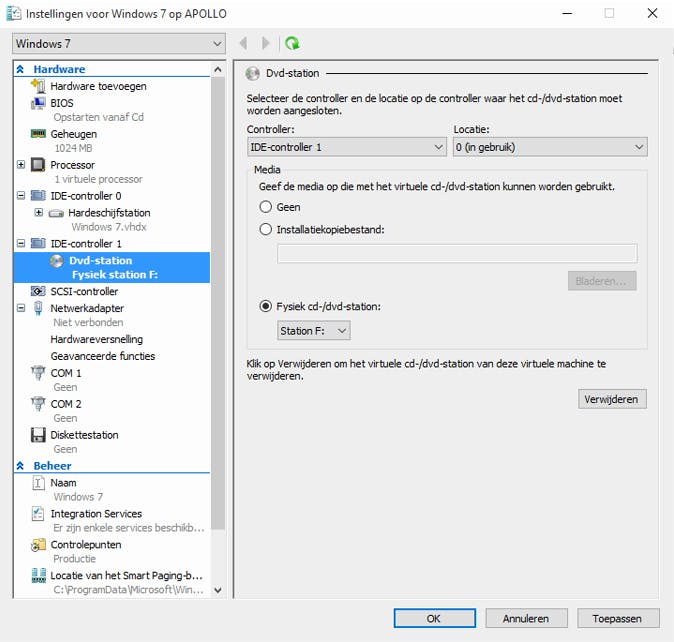Click the Netwerkadapter icon
The image size is (674, 642).
(x=38, y=308)
